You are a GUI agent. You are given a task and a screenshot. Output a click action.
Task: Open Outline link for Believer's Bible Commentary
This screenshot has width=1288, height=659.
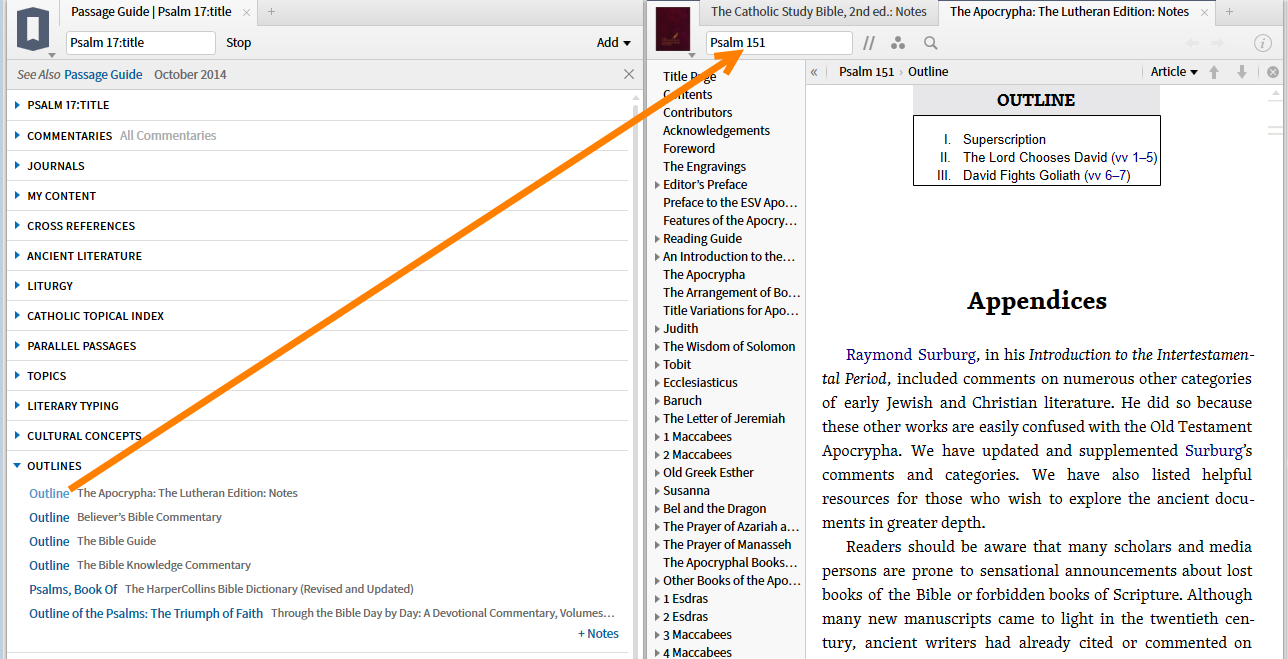coord(49,517)
